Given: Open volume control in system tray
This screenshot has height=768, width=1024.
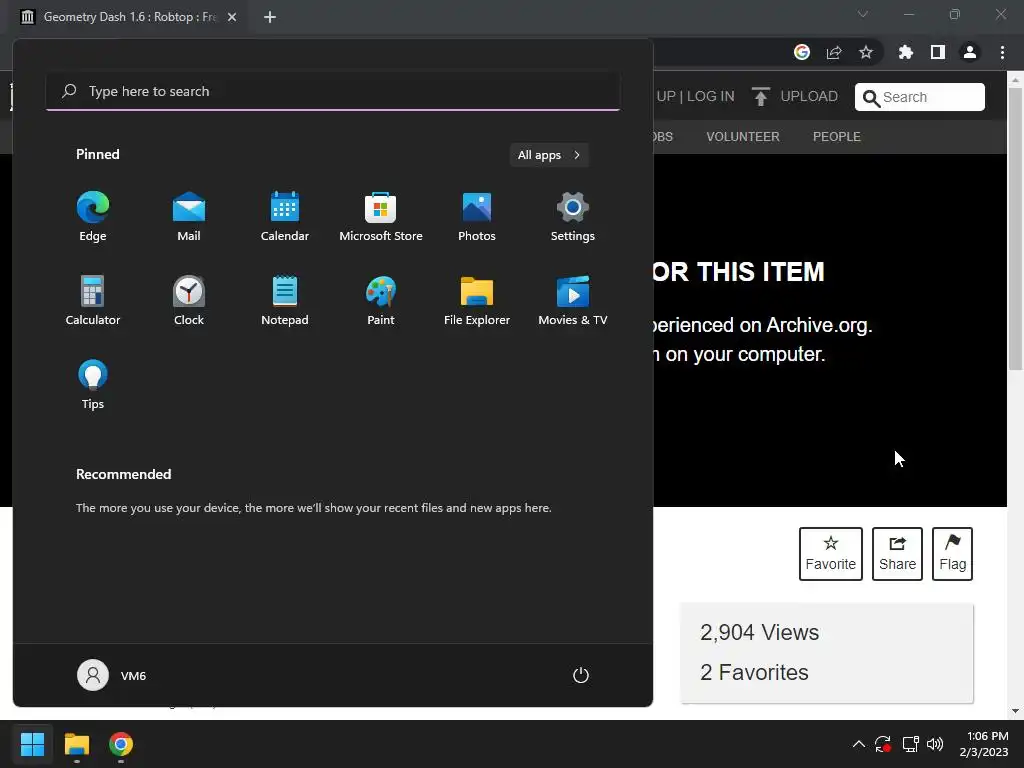Looking at the screenshot, I should coord(935,744).
